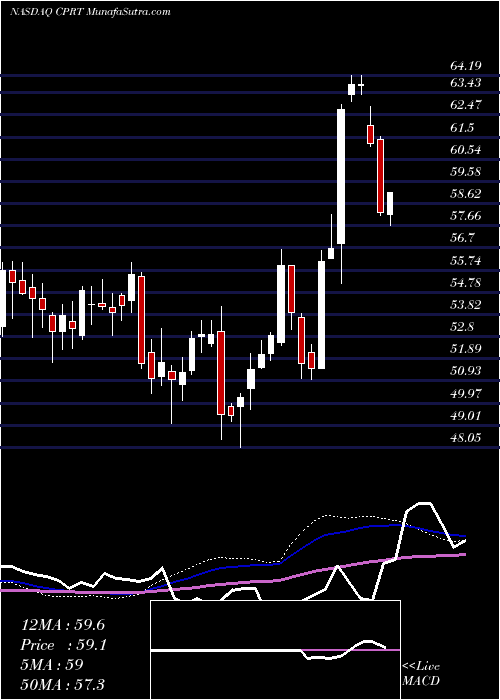Viewport: 500px width, 700px height.
Task: Click the MACD inset panel
Action: 275,650
